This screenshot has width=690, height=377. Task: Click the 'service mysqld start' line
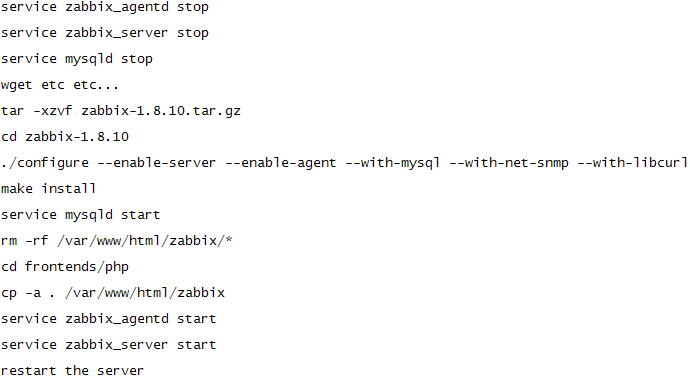[81, 215]
